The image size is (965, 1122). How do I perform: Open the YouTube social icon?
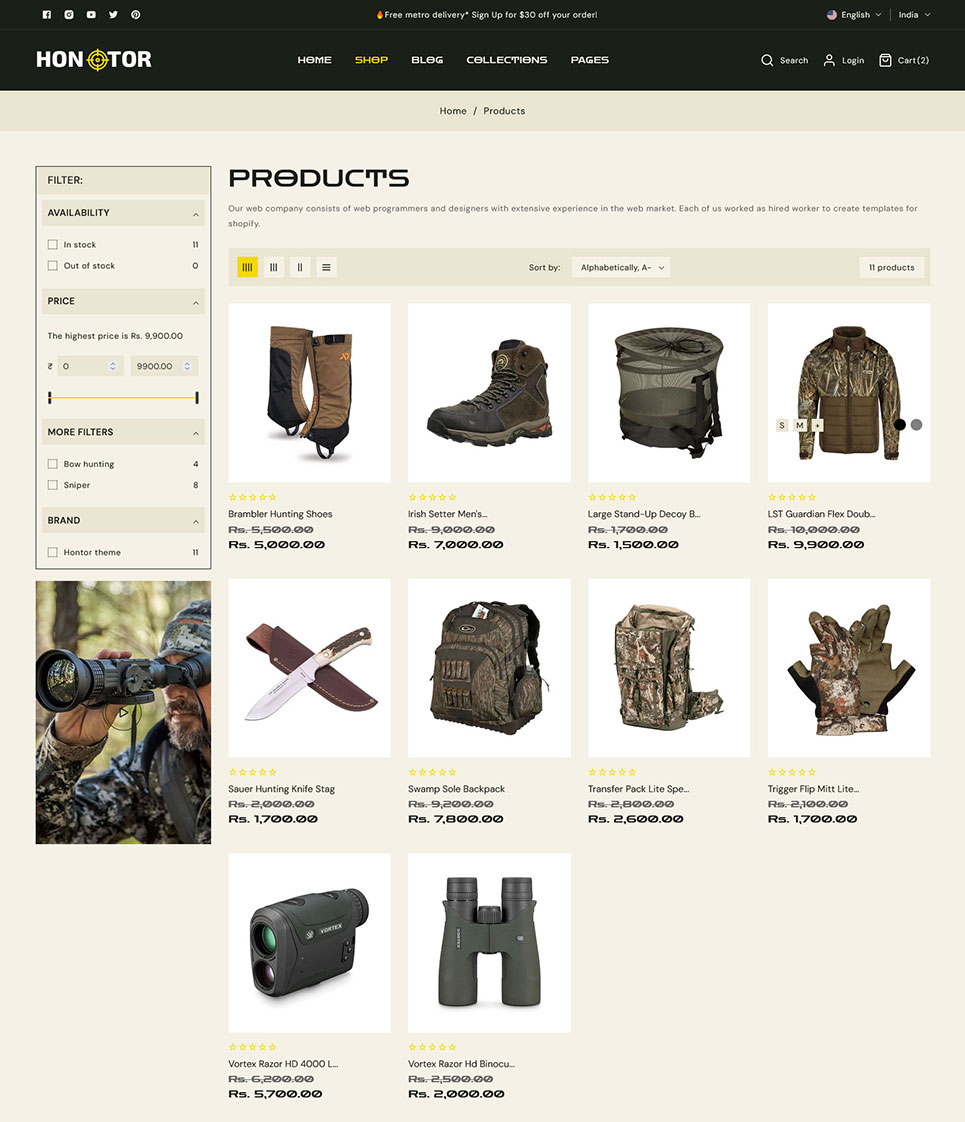(x=91, y=15)
